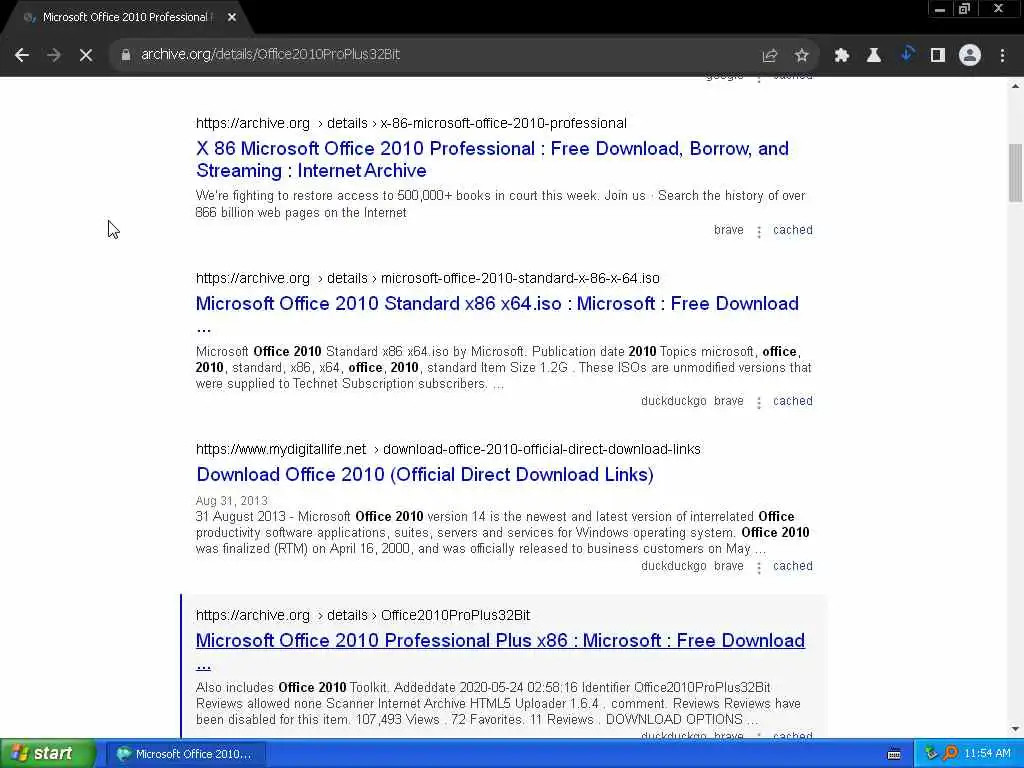Screen dimensions: 1024x768
Task: Go back to the previous page
Action: [22, 55]
